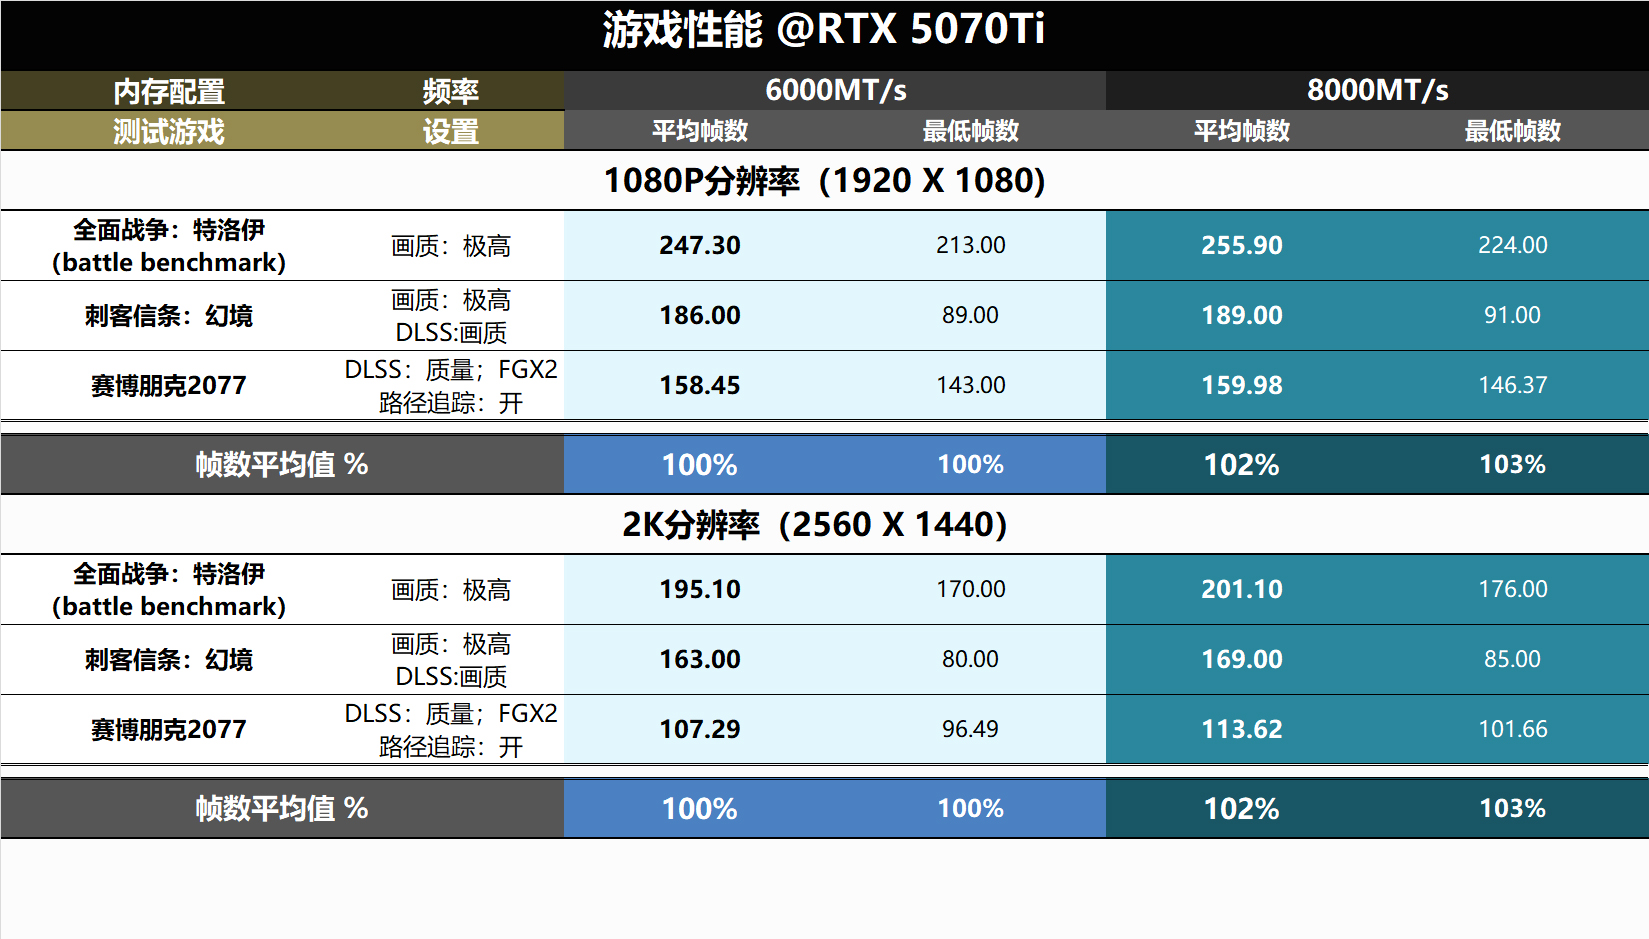Click the value 146.37 in the table
This screenshot has height=939, width=1649.
[x=1513, y=385]
